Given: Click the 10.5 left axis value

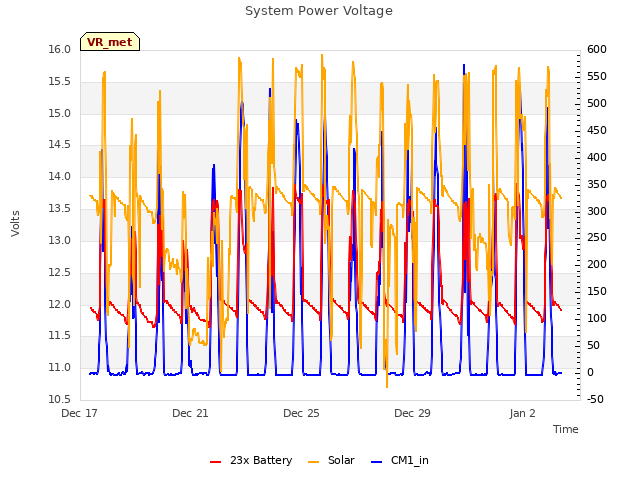Looking at the screenshot, I should pyautogui.click(x=60, y=400).
